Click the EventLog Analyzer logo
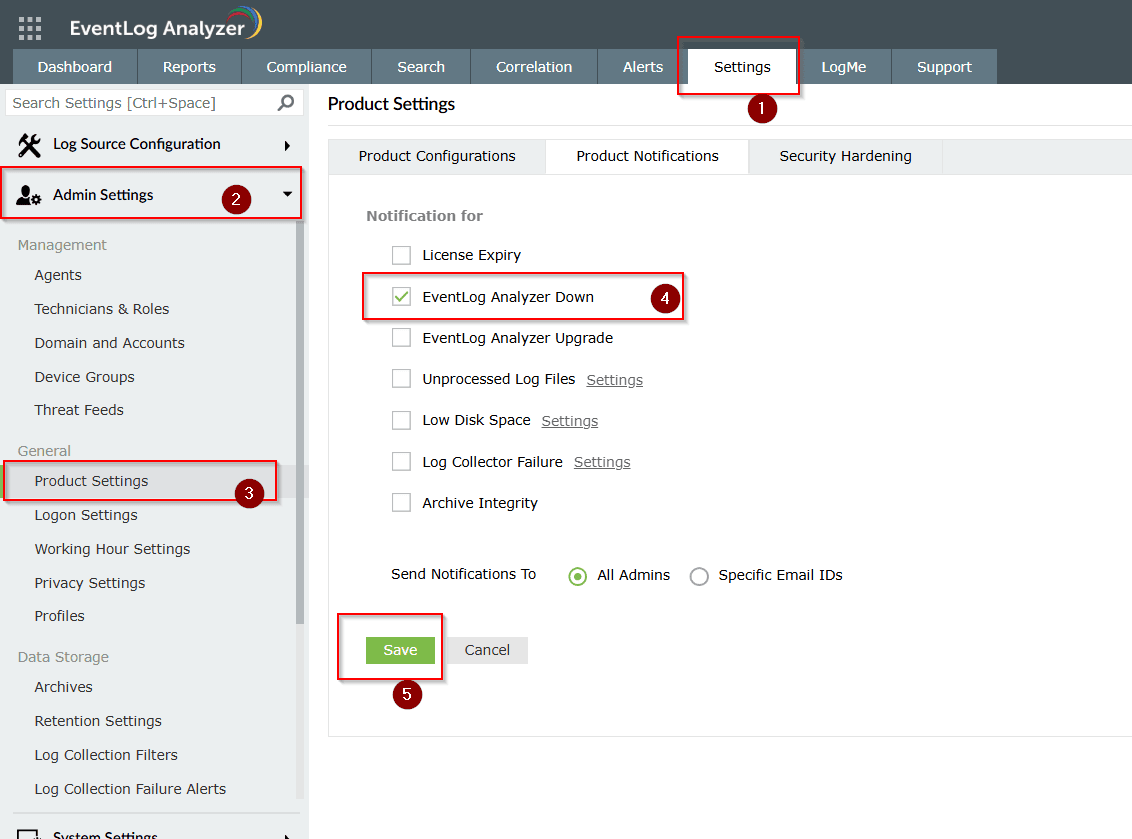Viewport: 1132px width, 839px height. [165, 24]
